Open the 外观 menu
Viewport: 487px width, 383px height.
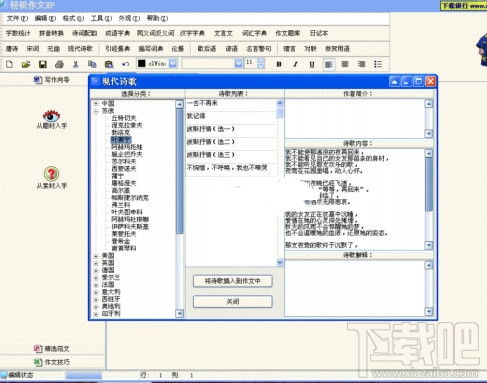[x=129, y=18]
